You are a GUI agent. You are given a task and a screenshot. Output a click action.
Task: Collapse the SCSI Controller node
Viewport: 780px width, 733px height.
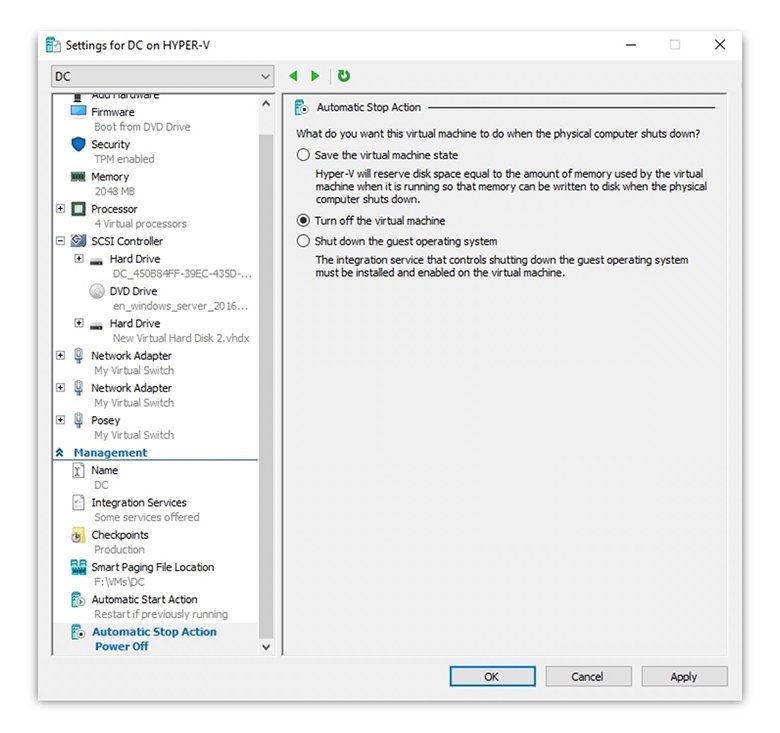[61, 241]
